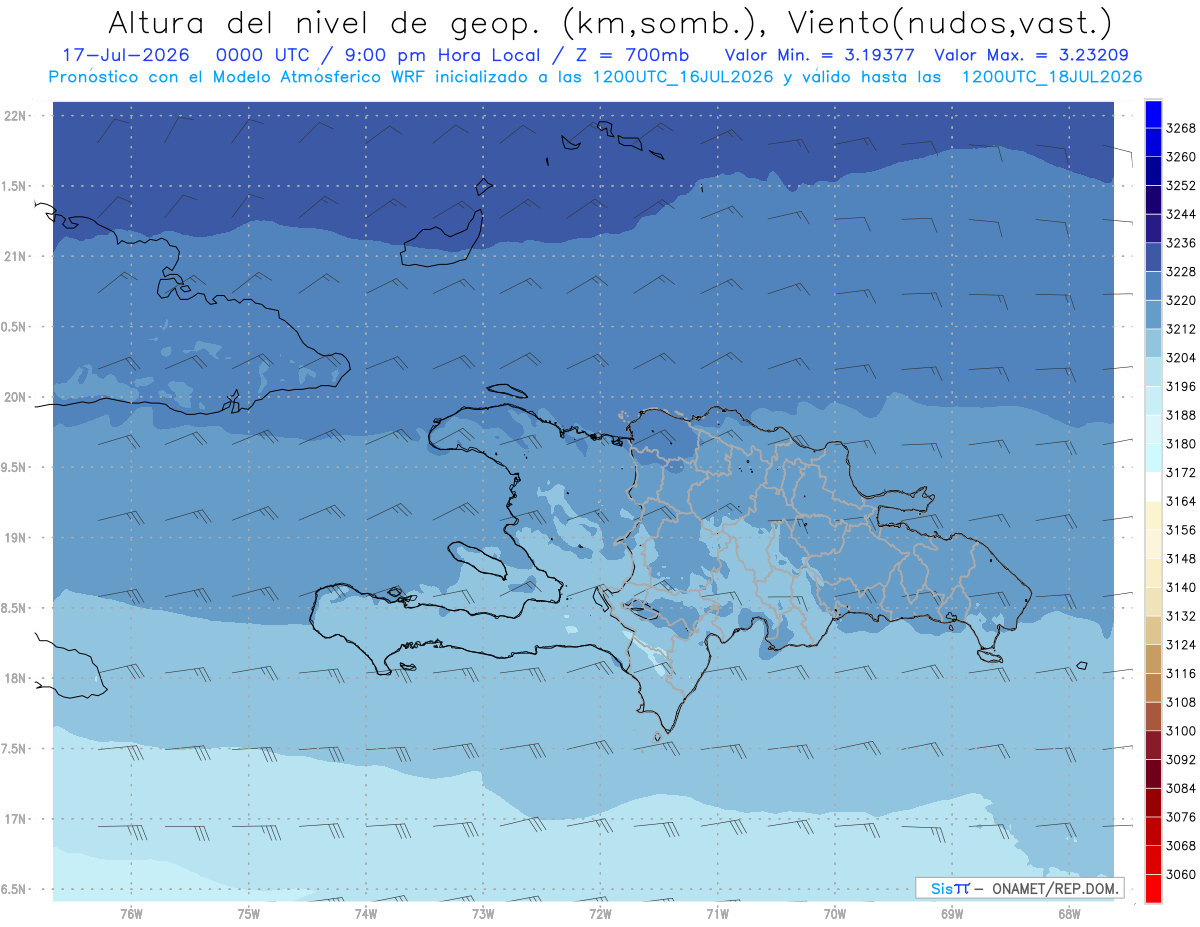The width and height of the screenshot is (1200, 927).
Task: Click the '18N' latitude label
Action: pyautogui.click(x=15, y=678)
